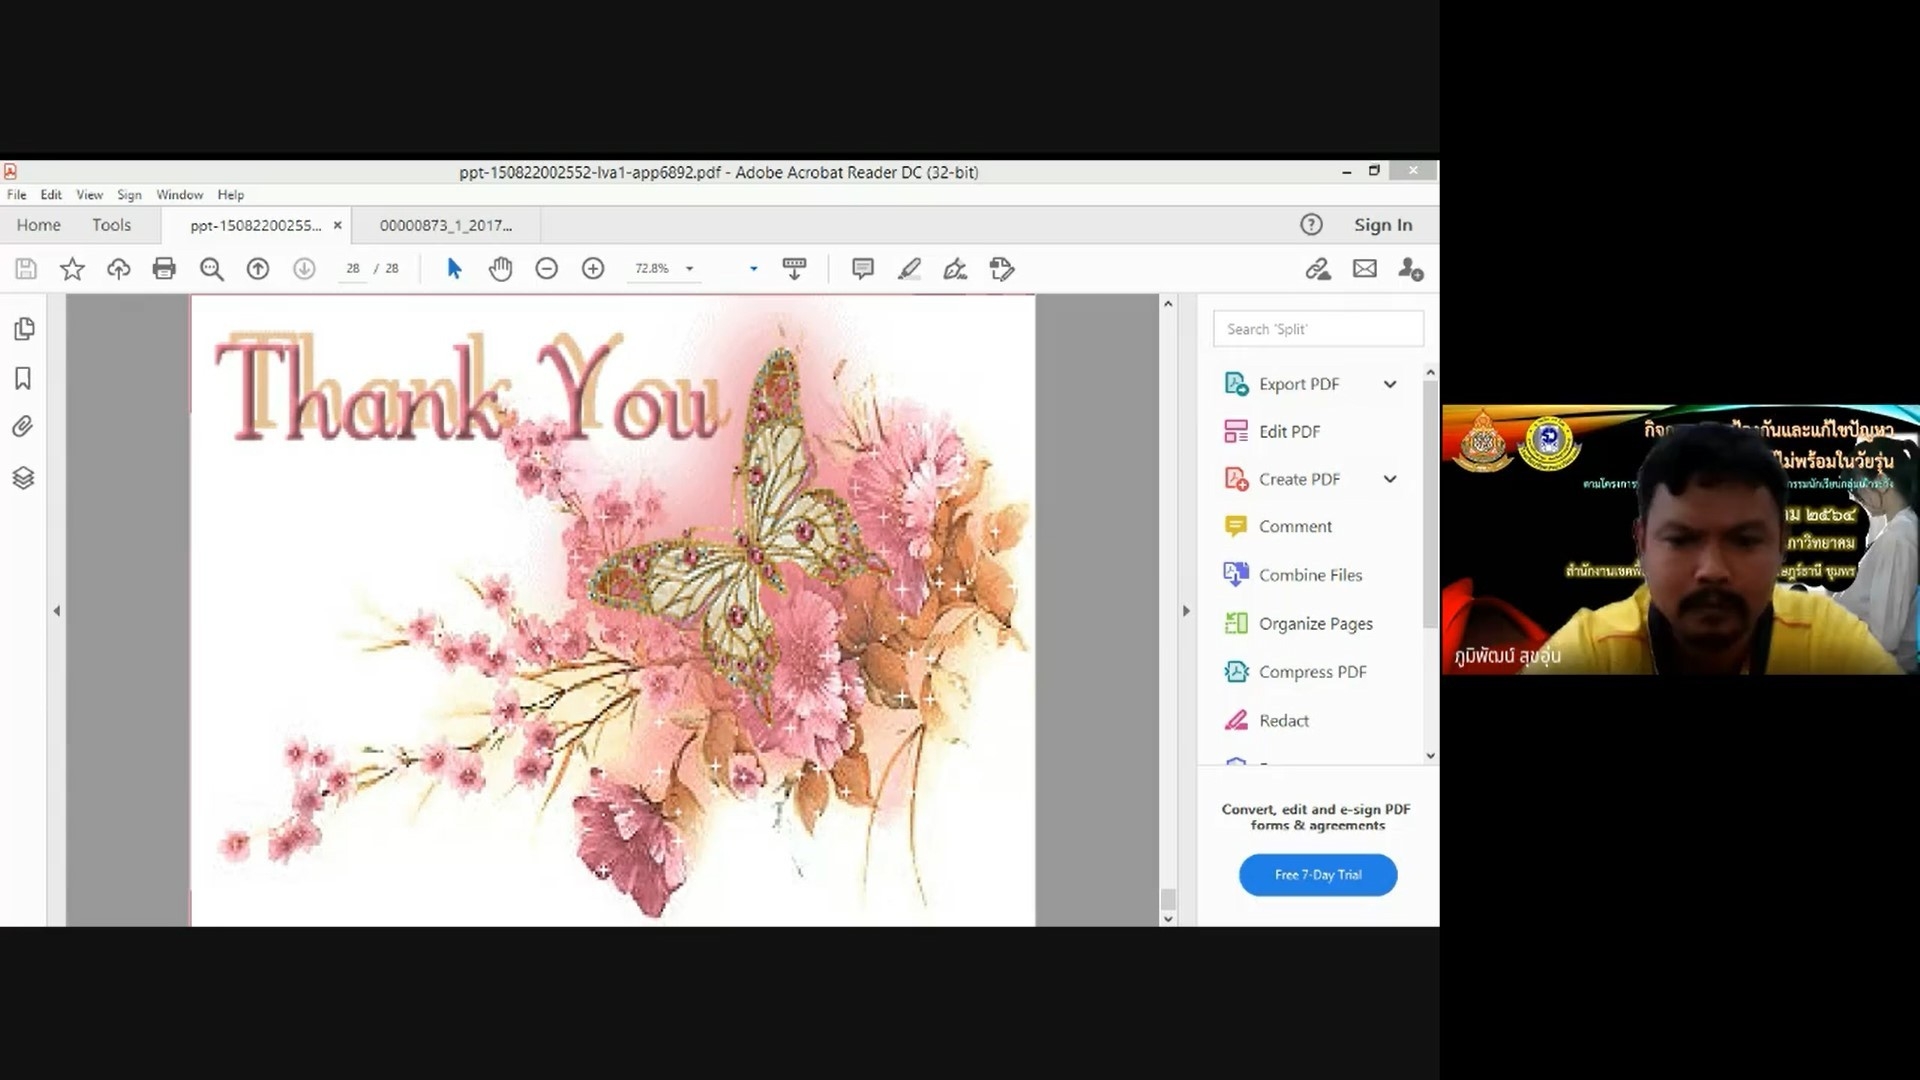The height and width of the screenshot is (1080, 1920).
Task: Expand the left navigation pane arrow
Action: pyautogui.click(x=57, y=610)
